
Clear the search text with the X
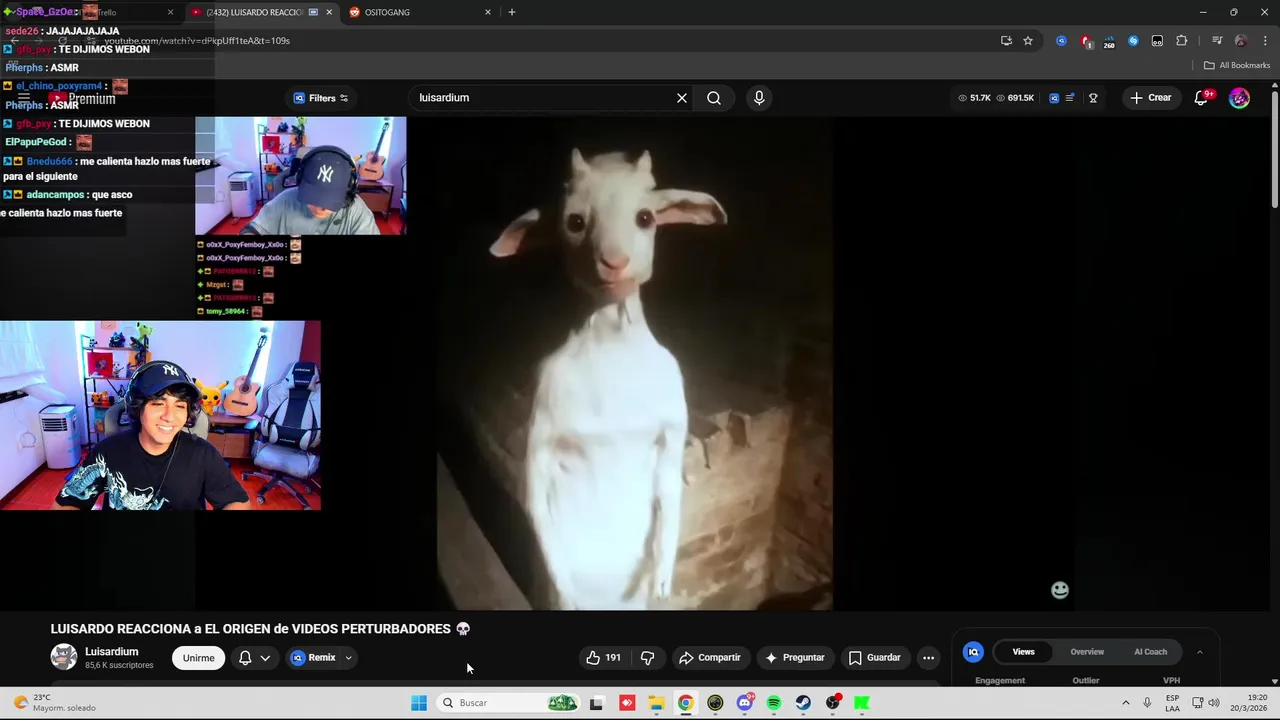point(682,98)
